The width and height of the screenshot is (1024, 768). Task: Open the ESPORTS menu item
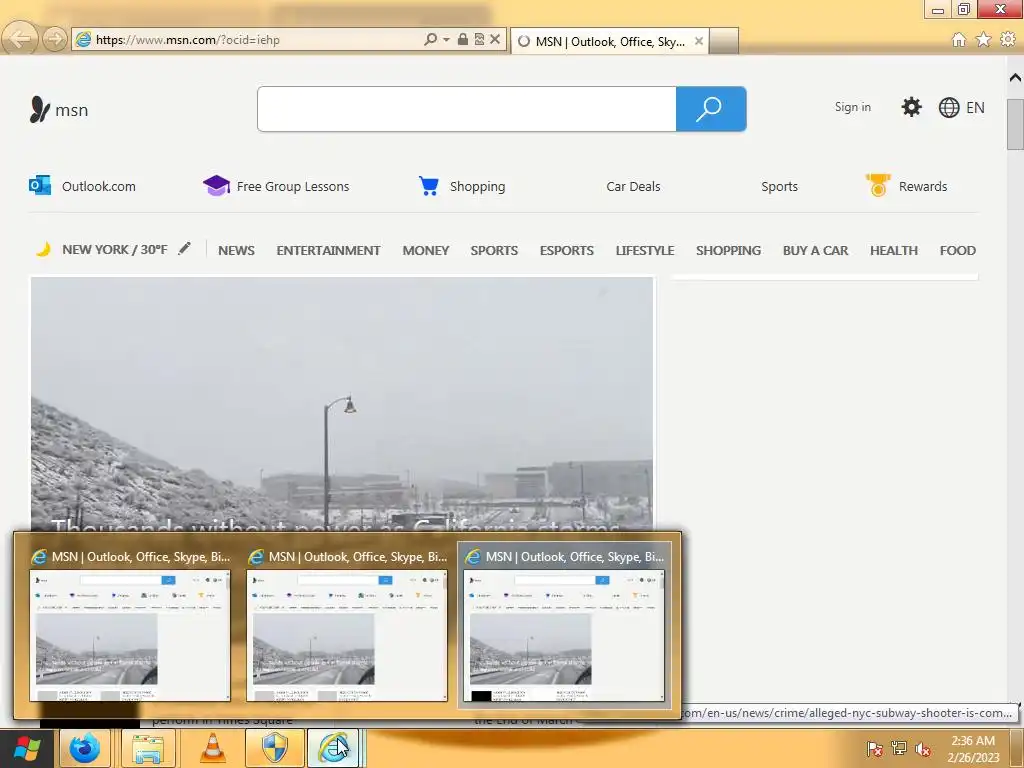point(567,251)
